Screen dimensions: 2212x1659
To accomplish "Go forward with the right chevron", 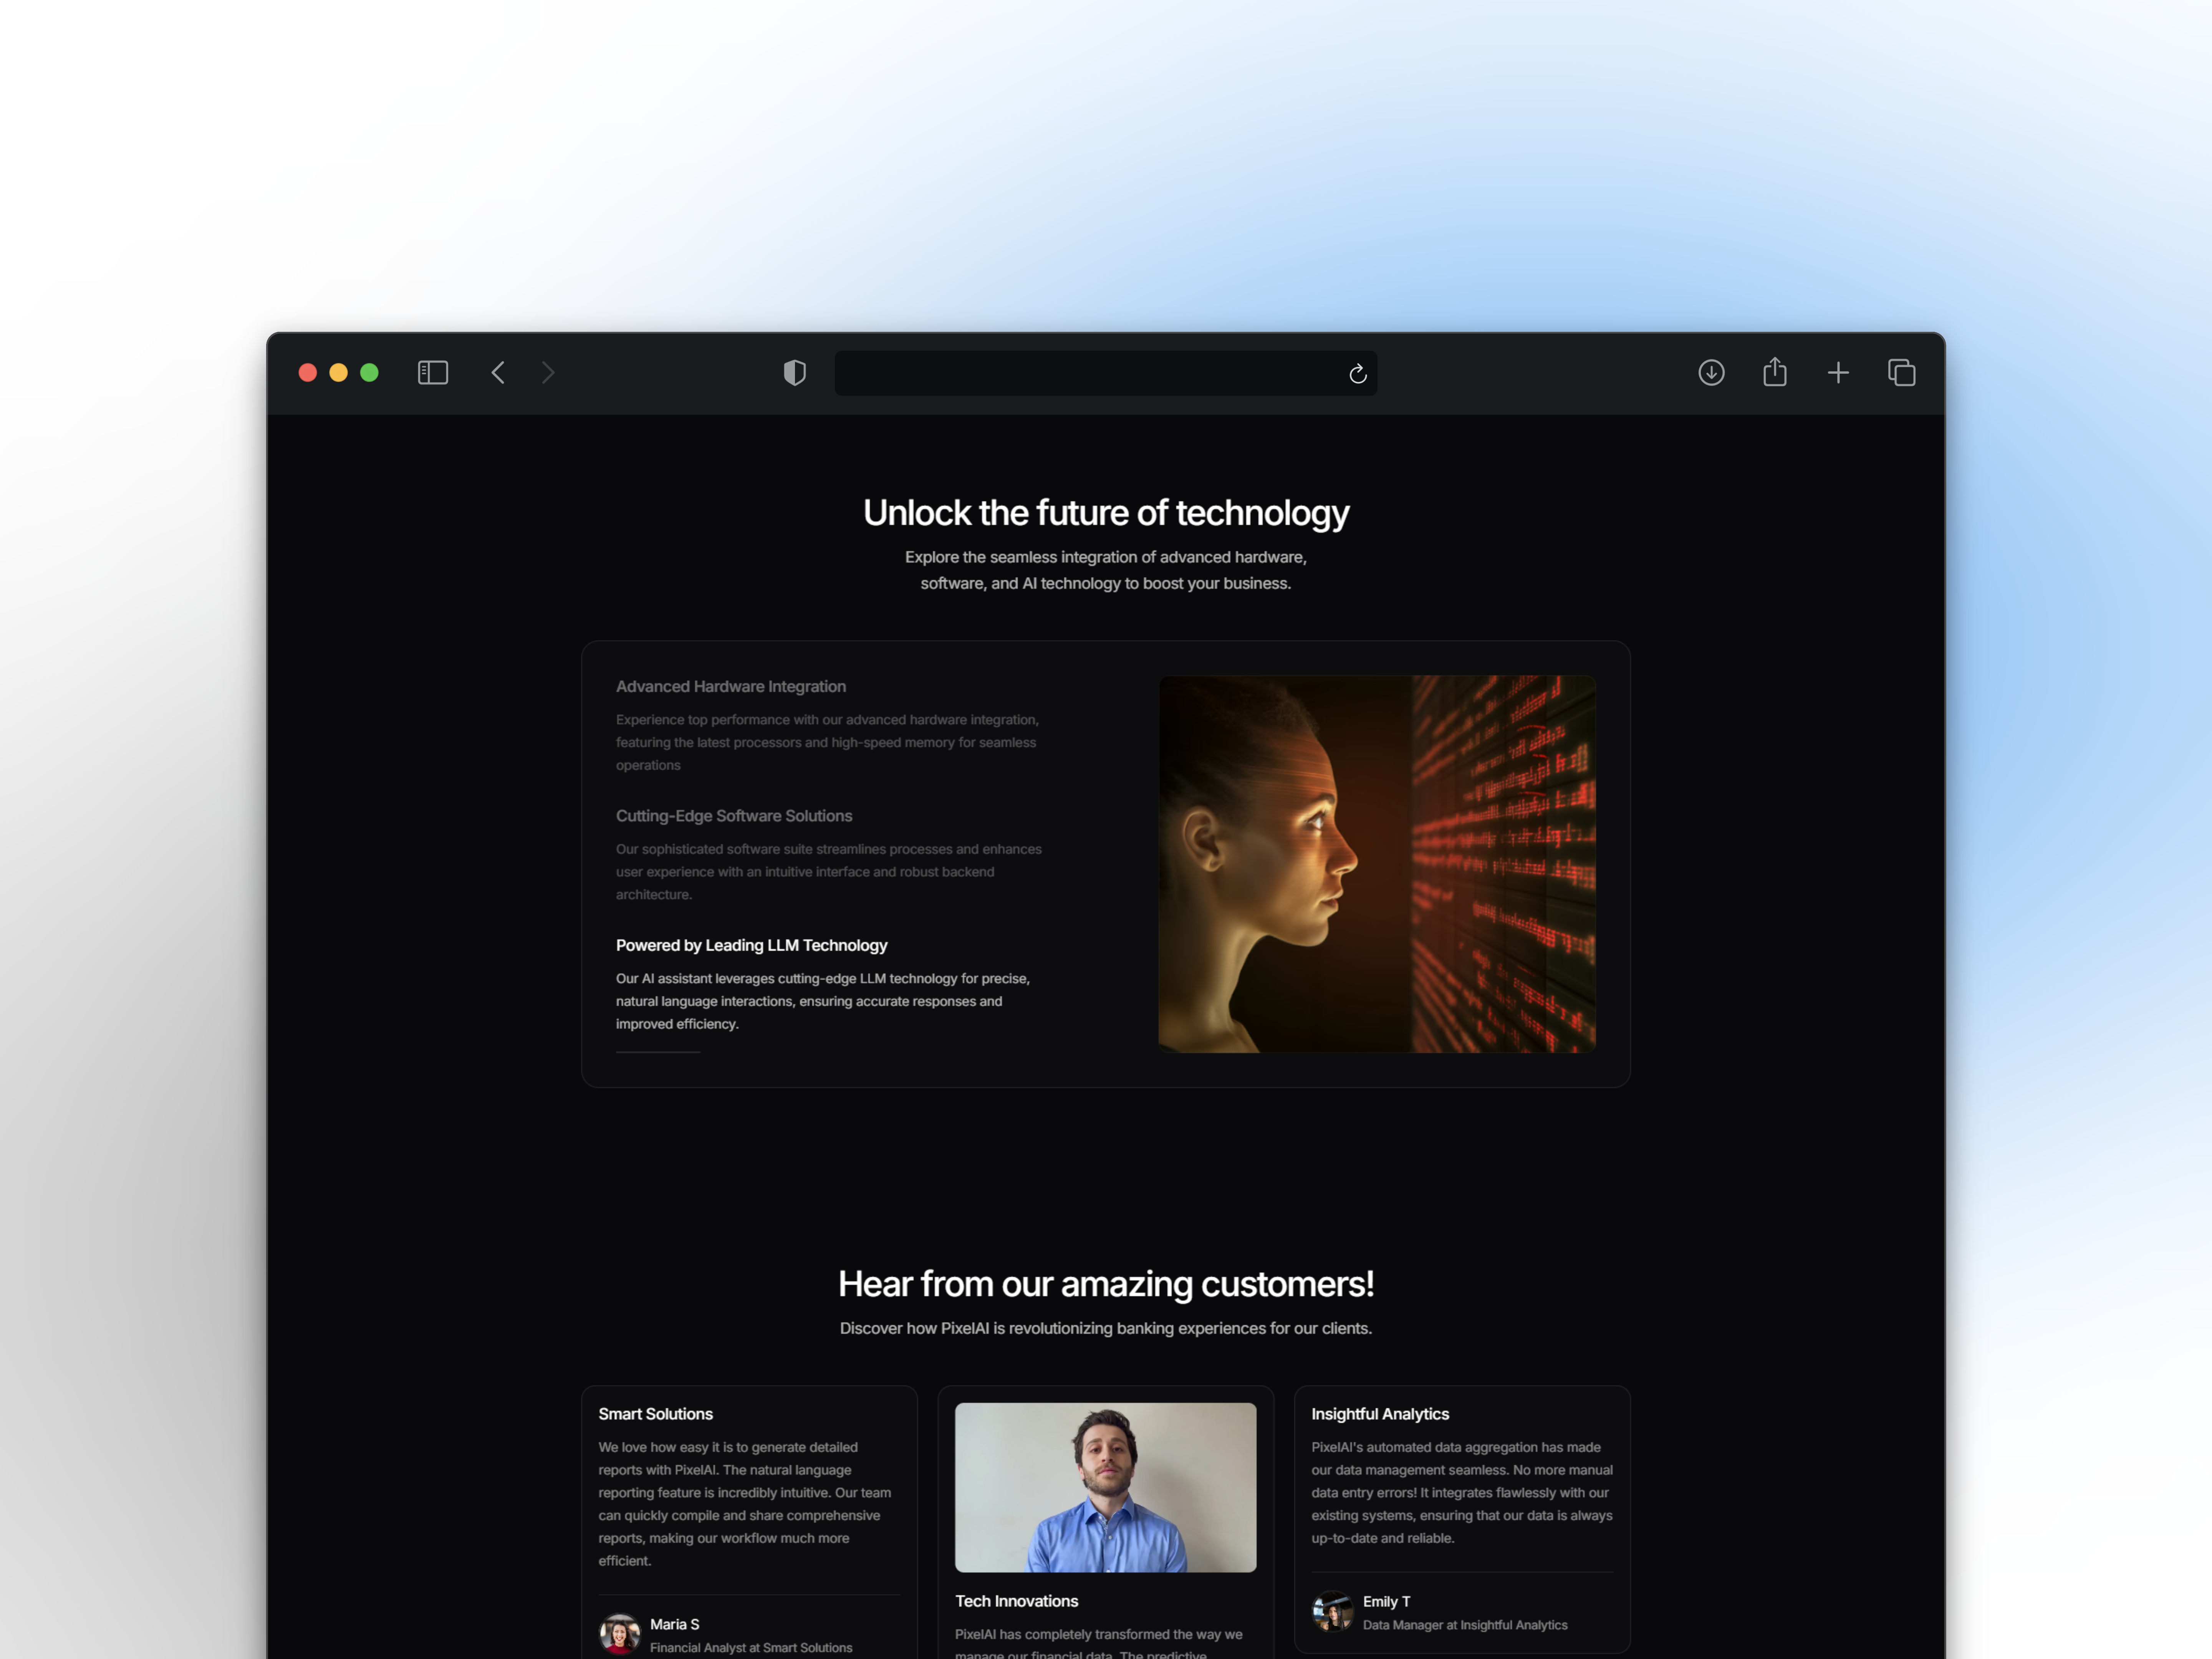I will tap(548, 373).
